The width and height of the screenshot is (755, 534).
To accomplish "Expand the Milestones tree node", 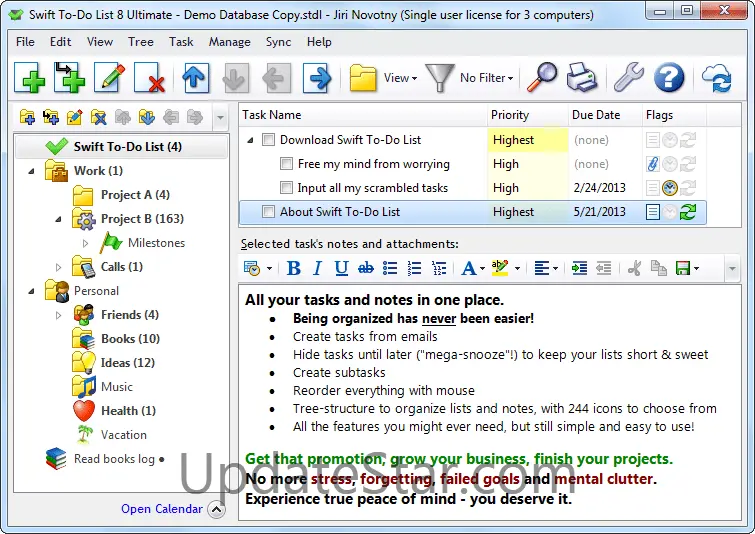I will click(86, 243).
